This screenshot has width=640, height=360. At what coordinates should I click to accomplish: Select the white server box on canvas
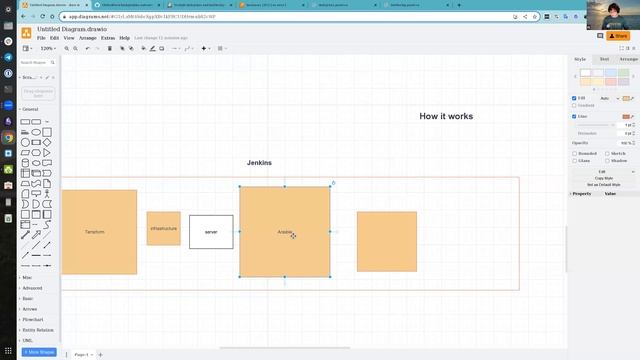(x=211, y=232)
